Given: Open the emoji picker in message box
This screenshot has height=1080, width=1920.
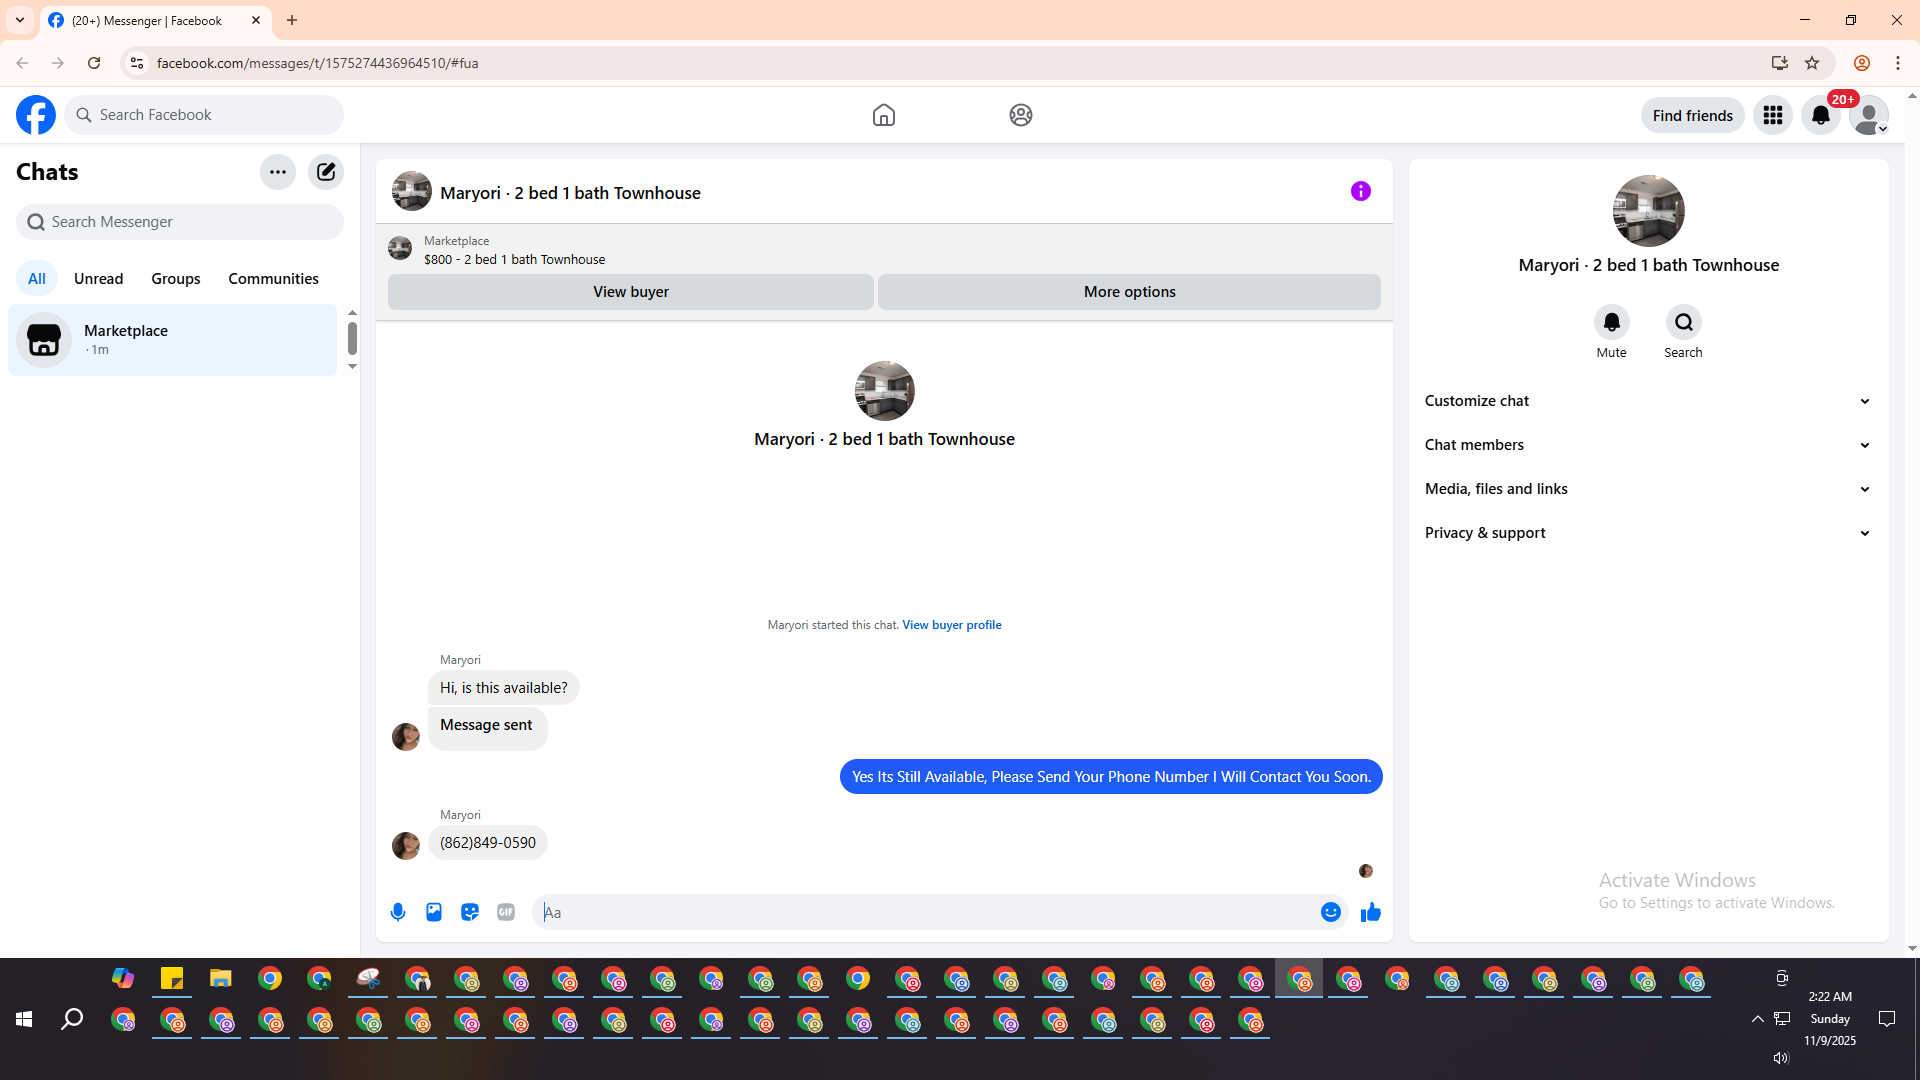Looking at the screenshot, I should pos(1330,912).
